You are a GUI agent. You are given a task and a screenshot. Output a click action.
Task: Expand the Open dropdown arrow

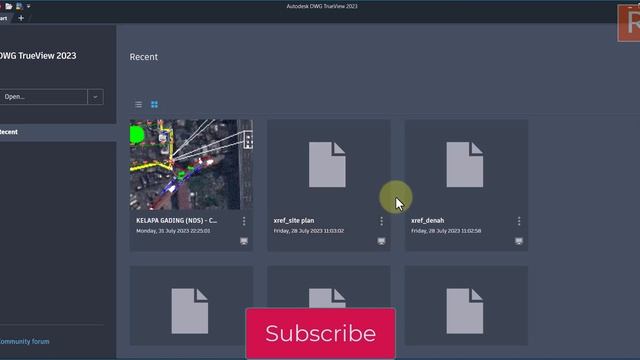click(95, 97)
